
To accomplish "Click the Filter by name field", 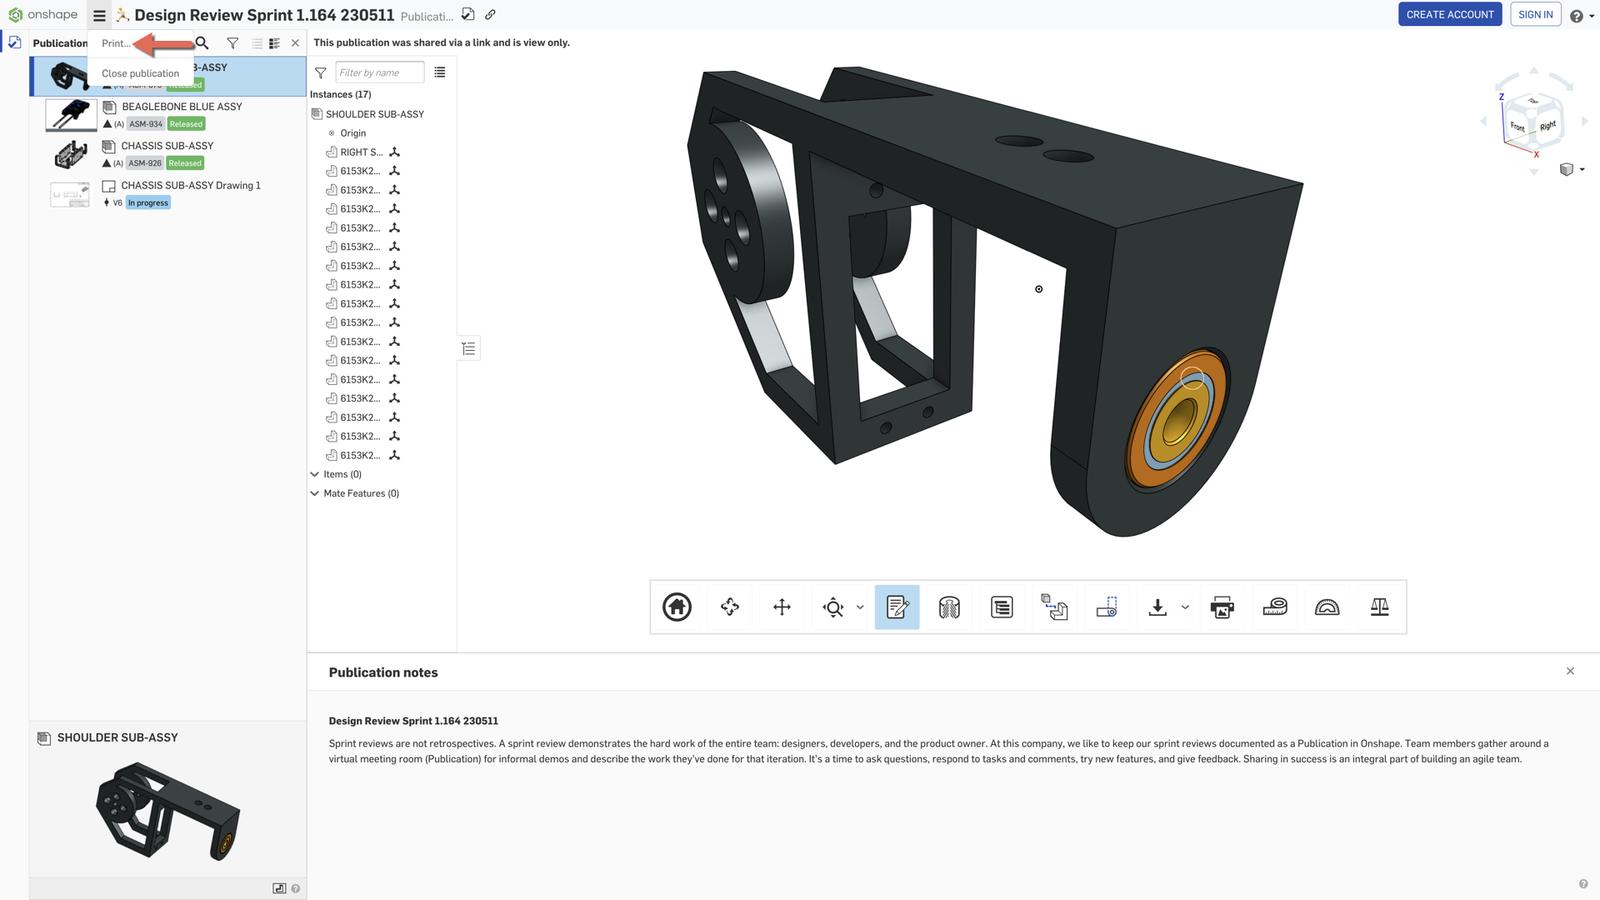I will pos(379,72).
